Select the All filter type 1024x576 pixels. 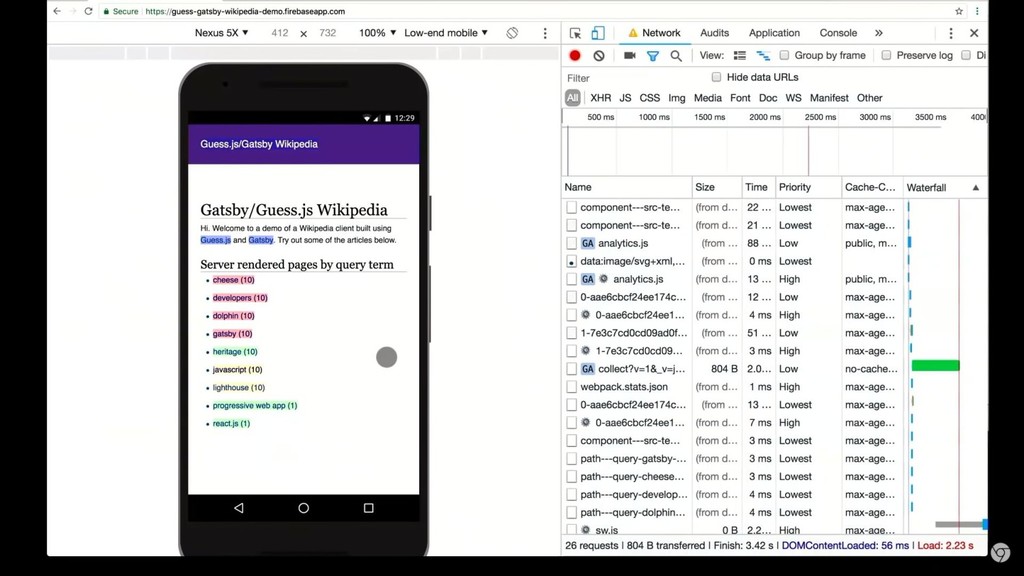click(572, 98)
